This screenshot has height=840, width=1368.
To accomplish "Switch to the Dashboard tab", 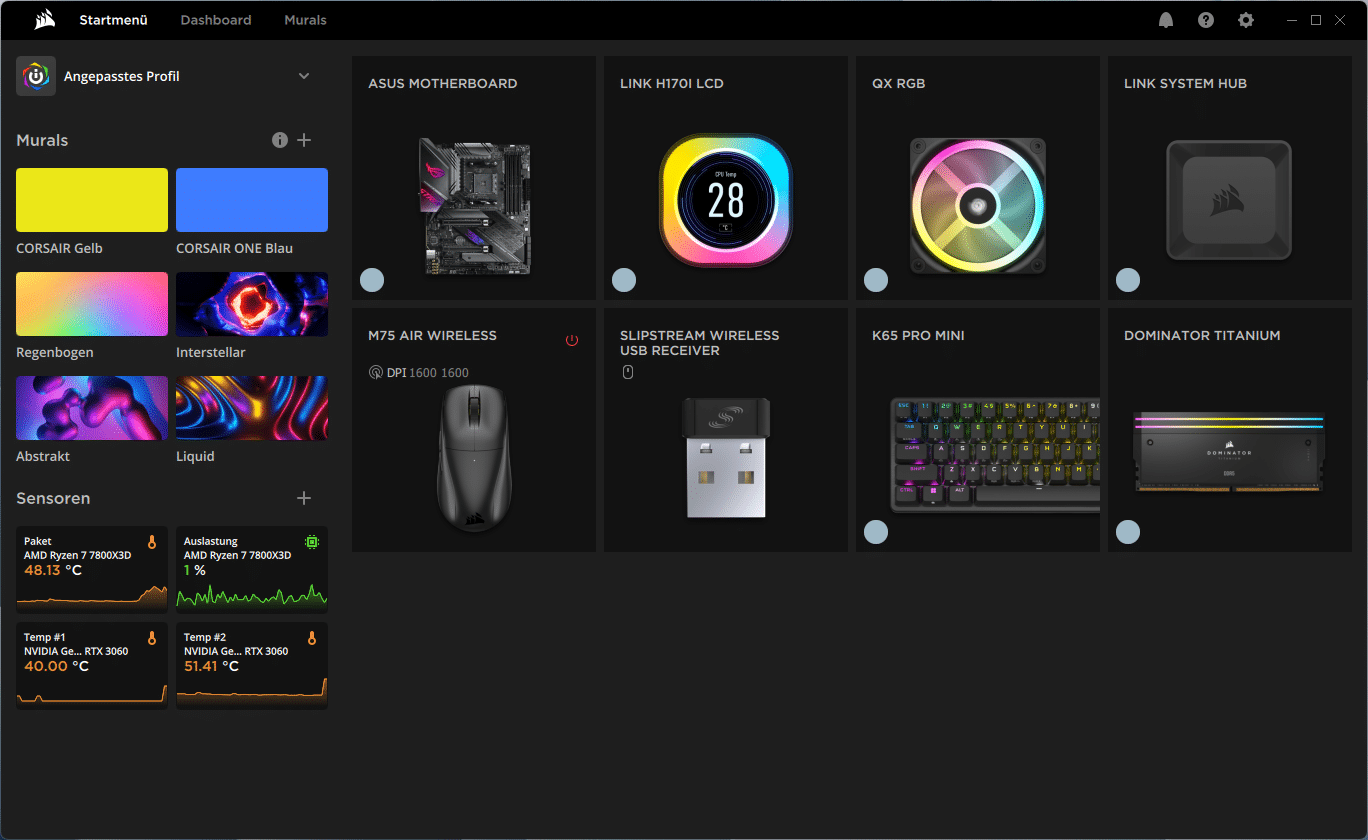I will click(x=216, y=20).
